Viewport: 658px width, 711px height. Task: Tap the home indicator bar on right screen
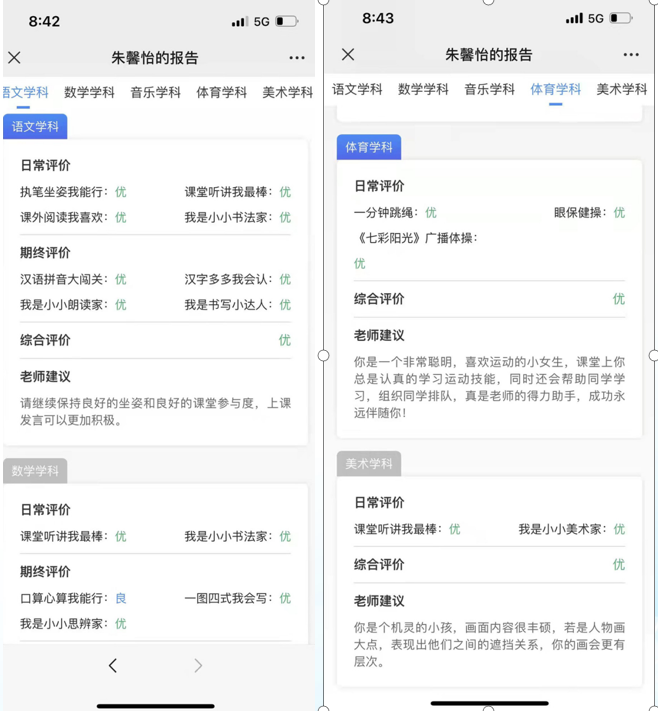click(x=489, y=703)
